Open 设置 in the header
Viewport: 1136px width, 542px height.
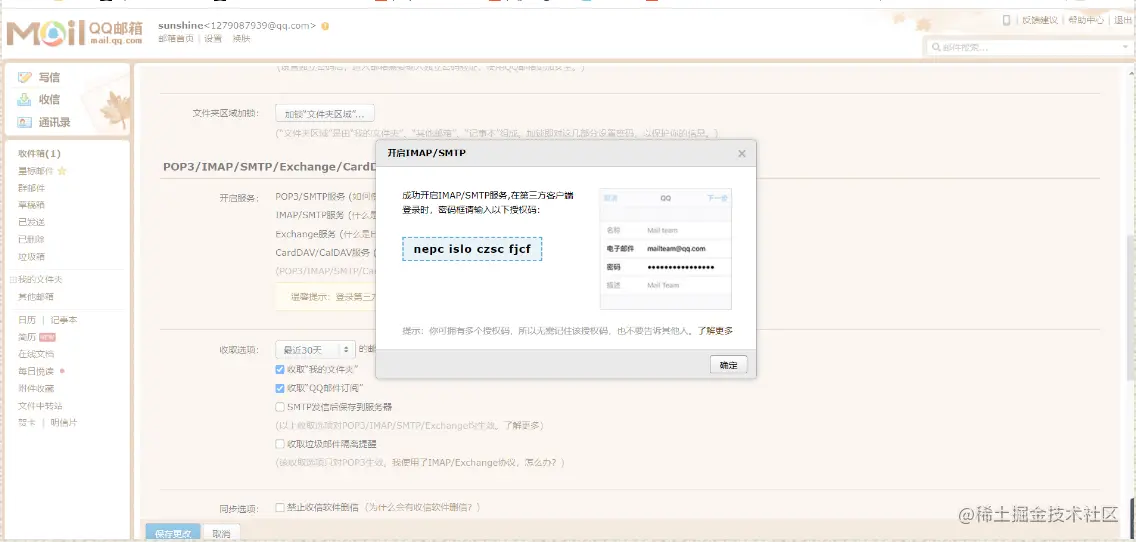[213, 39]
